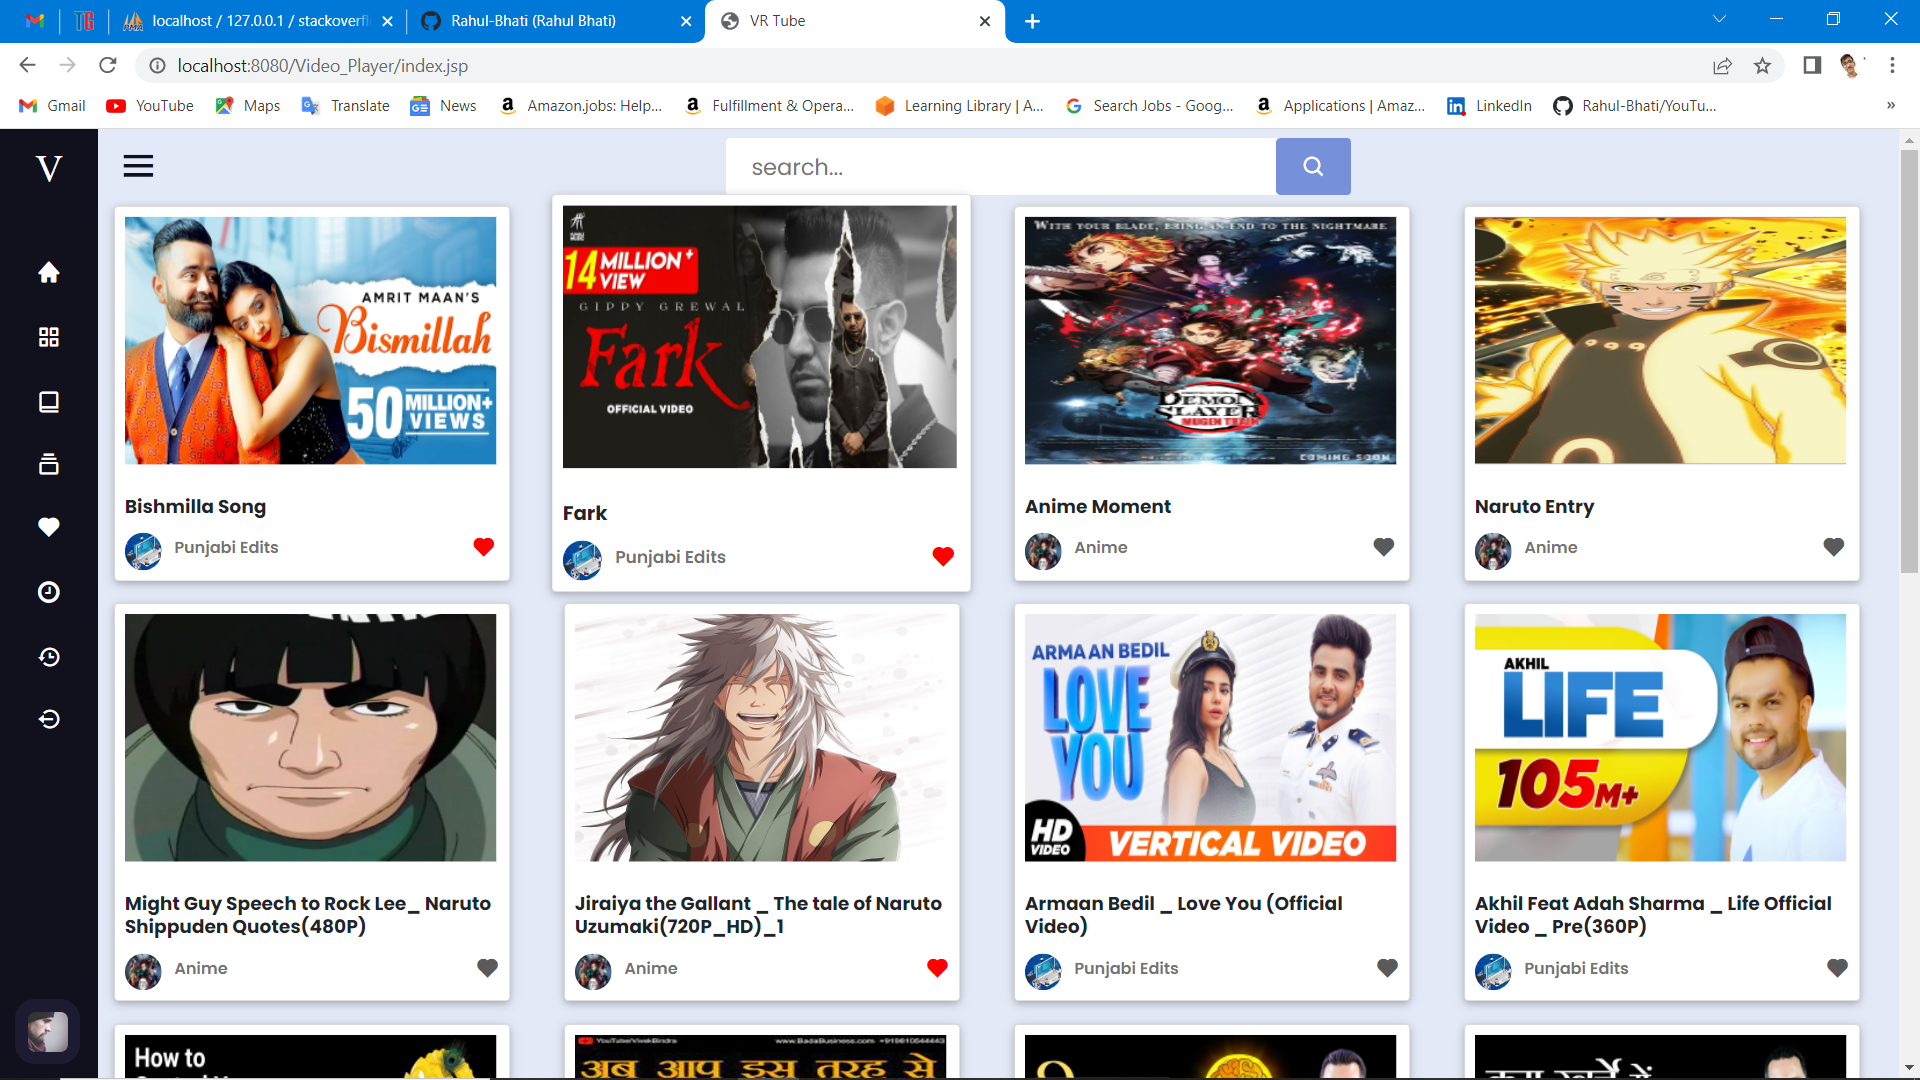Viewport: 1920px width, 1080px height.
Task: Open the grid categories icon in sidebar
Action: [x=48, y=337]
